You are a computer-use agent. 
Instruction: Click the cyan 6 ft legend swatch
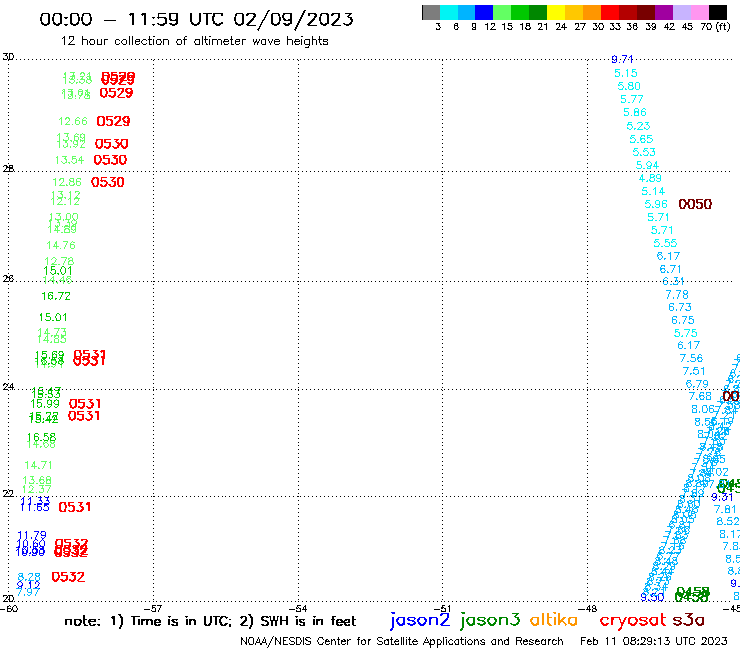click(x=449, y=12)
